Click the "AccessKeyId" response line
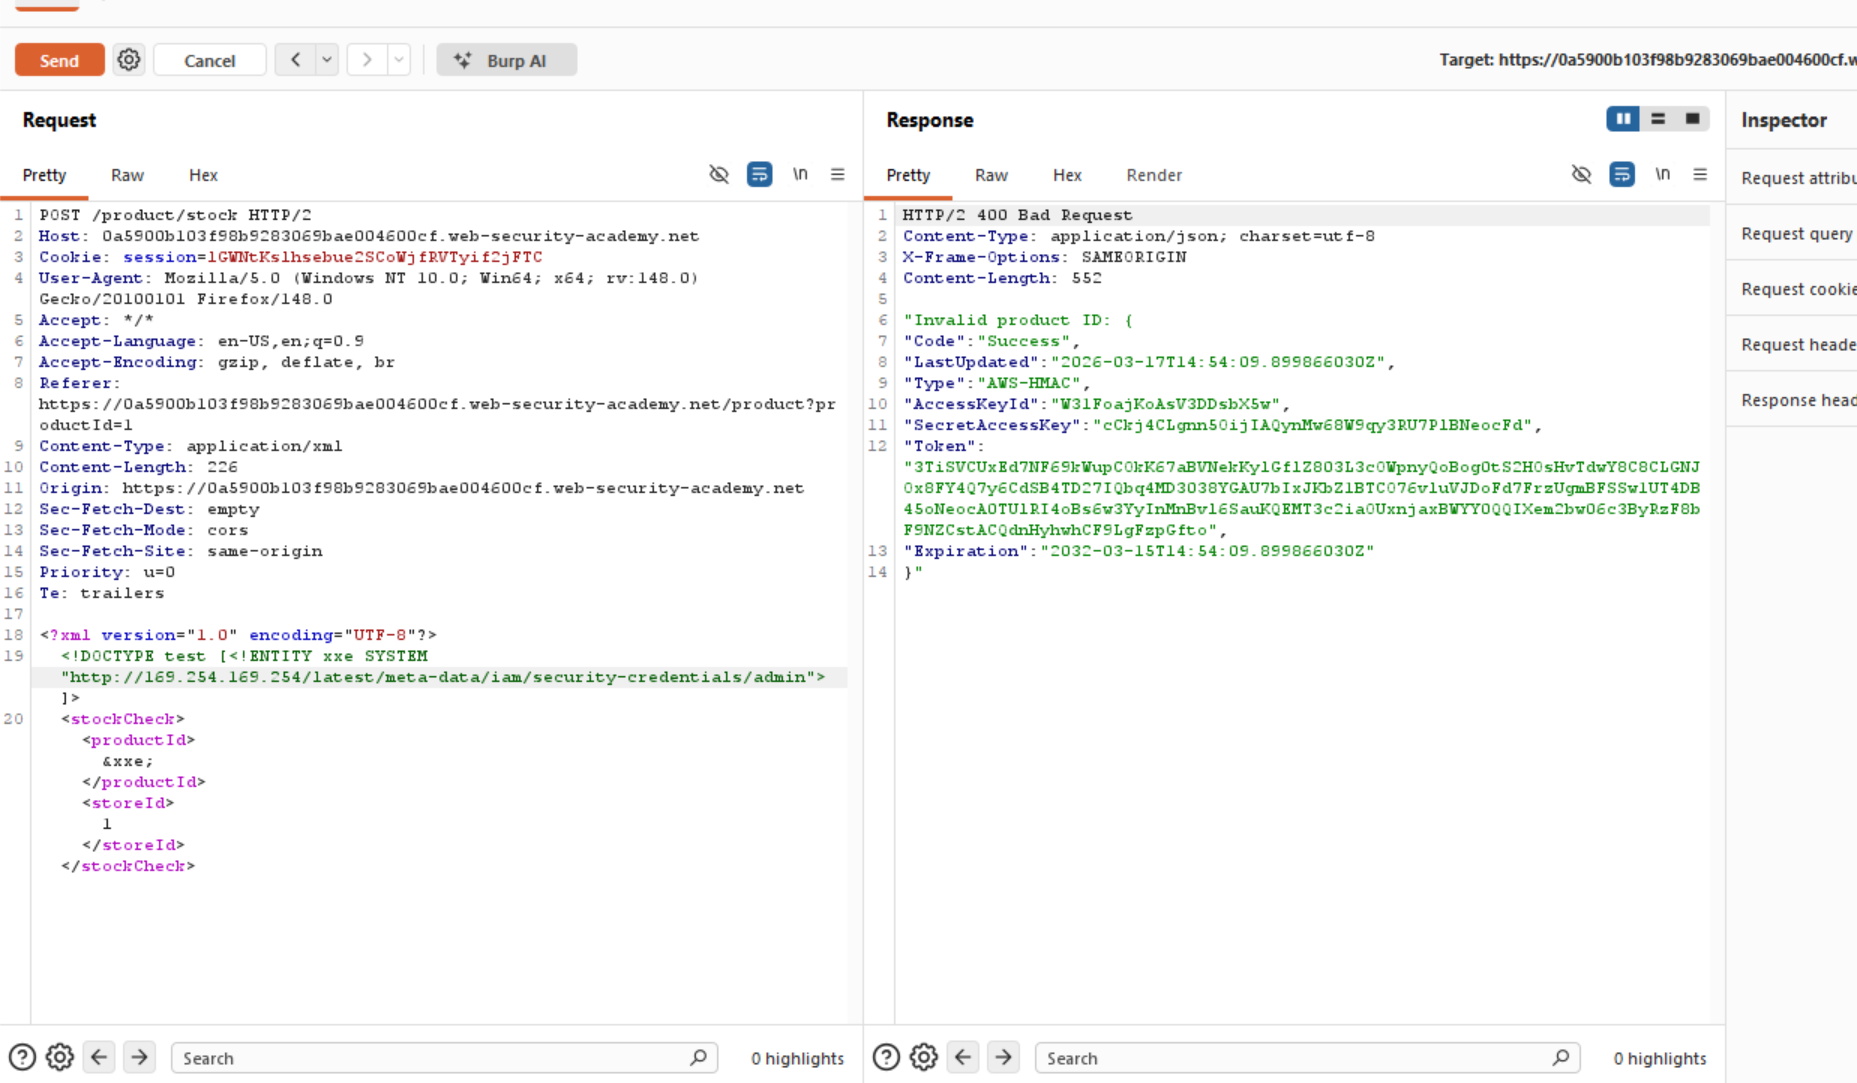 [1097, 404]
